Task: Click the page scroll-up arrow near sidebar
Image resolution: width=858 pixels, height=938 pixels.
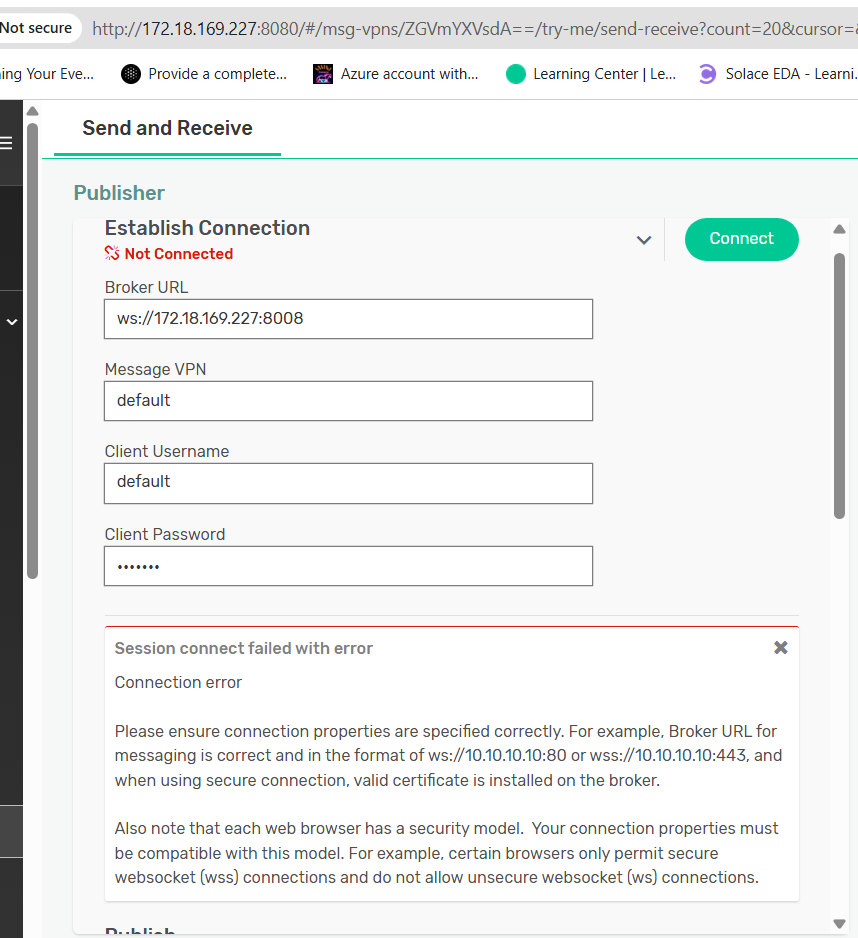Action: (x=32, y=111)
